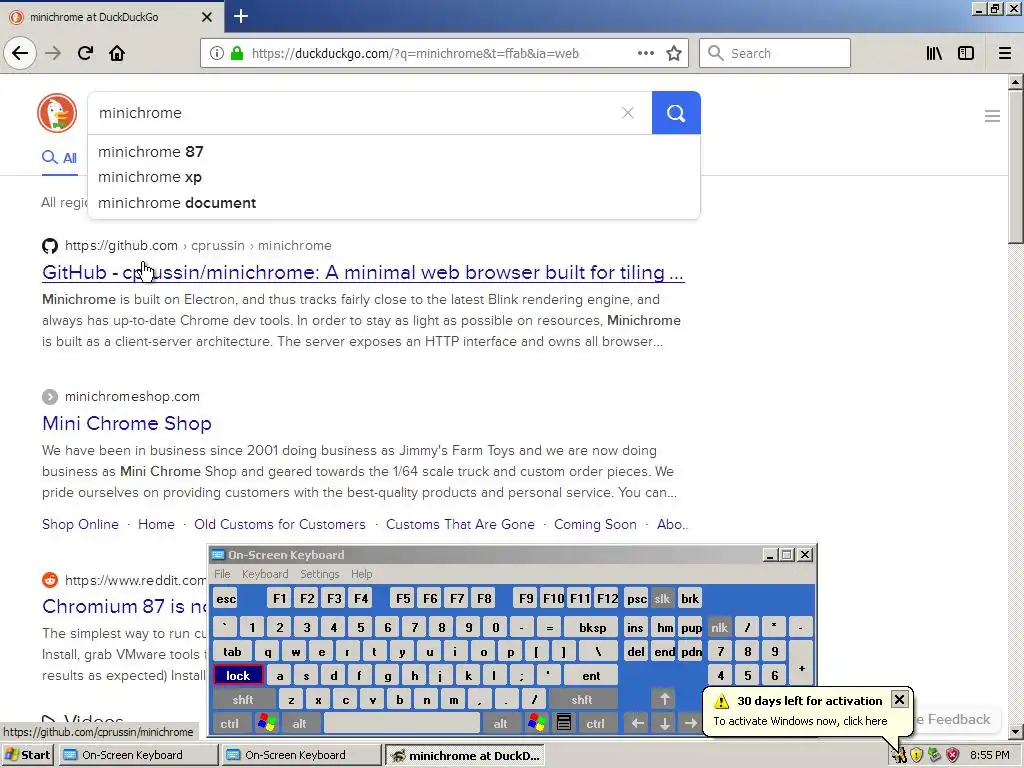Viewport: 1024px width, 768px height.
Task: Click the page scrollbar up arrow
Action: [1016, 82]
